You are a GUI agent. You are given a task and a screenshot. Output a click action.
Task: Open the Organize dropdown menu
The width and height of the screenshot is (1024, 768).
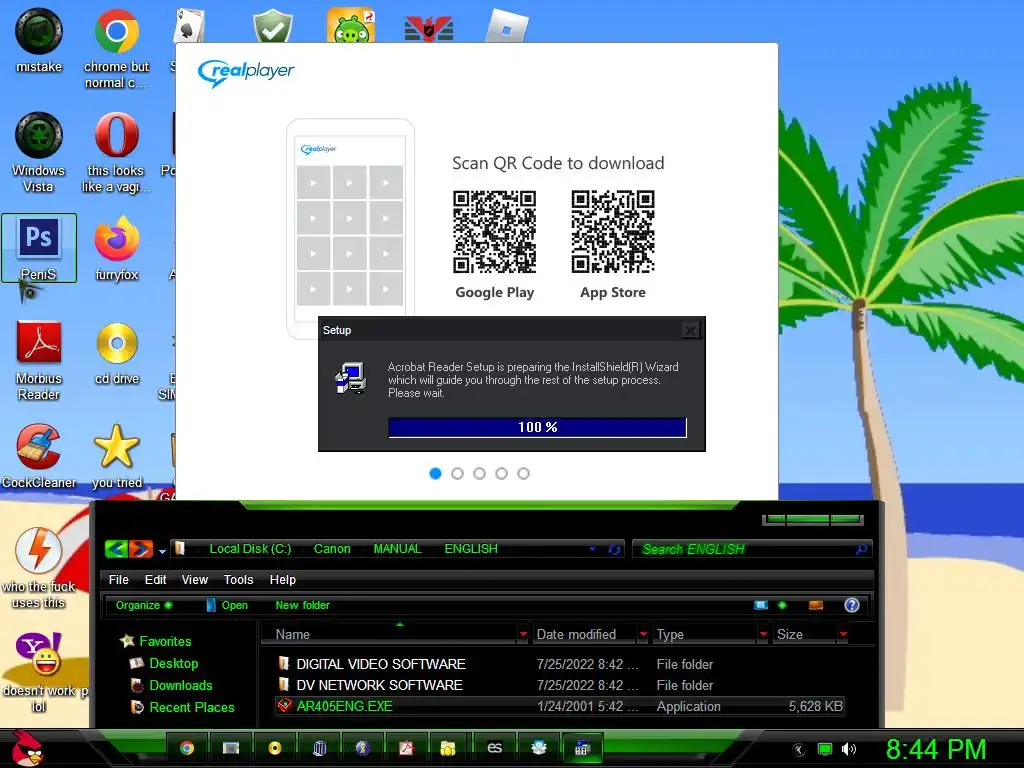coord(144,605)
